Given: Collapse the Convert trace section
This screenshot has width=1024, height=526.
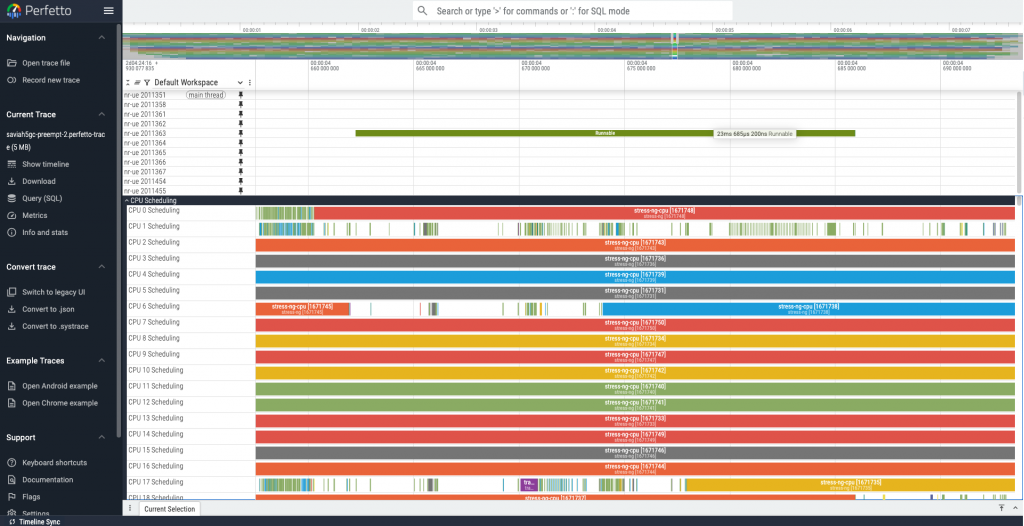Looking at the screenshot, I should click(x=101, y=267).
